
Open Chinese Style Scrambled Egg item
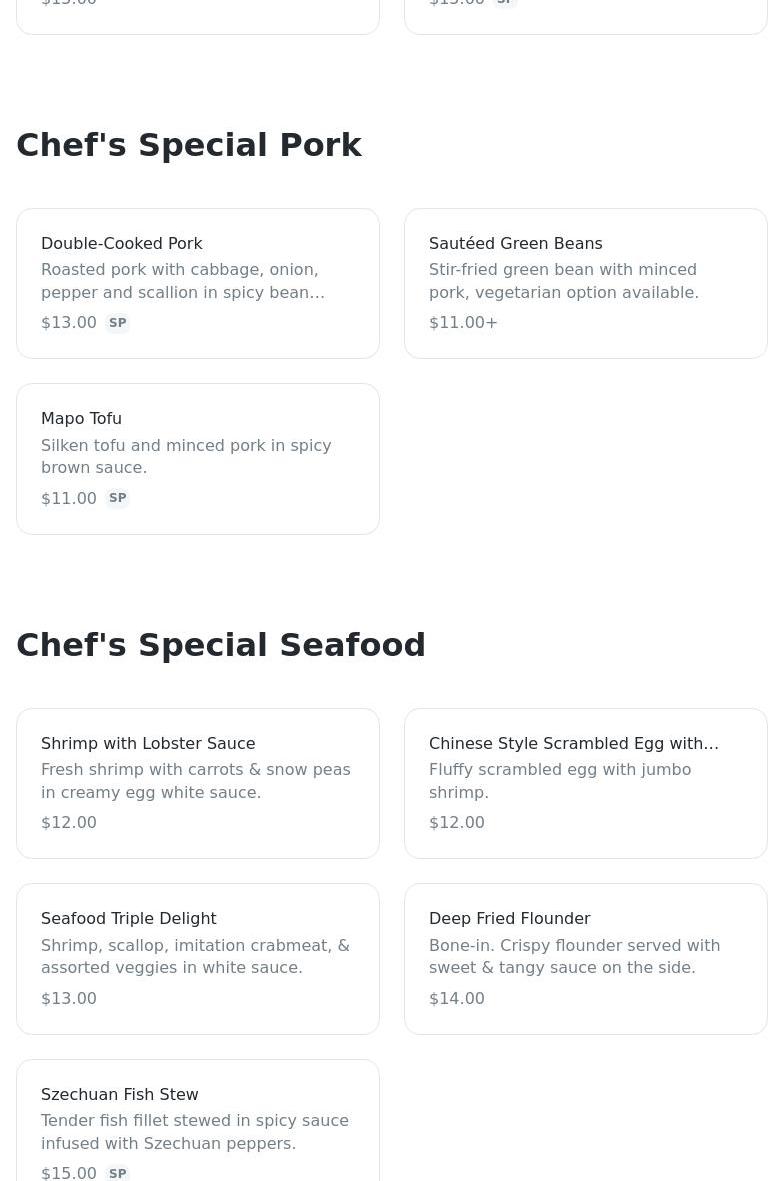coord(585,783)
